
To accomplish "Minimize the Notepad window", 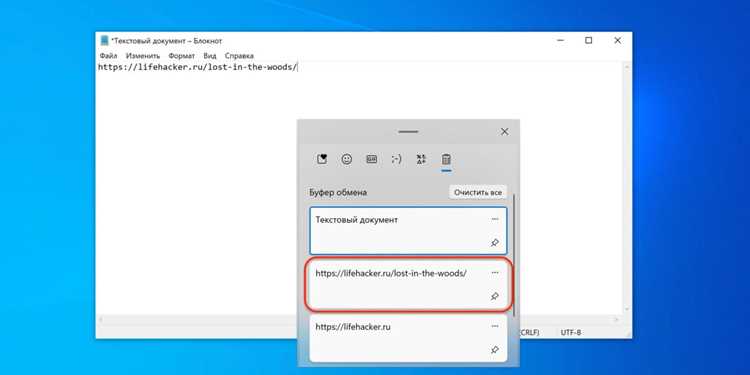I will (x=561, y=41).
